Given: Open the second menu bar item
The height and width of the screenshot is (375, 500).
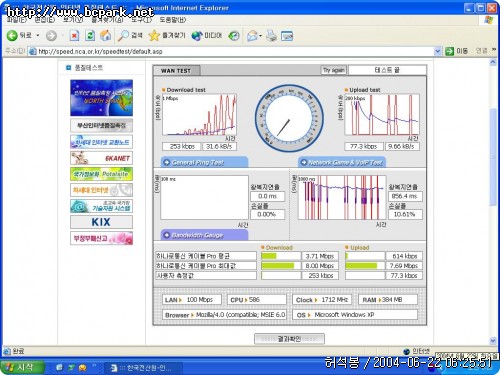Looking at the screenshot, I should 44,20.
